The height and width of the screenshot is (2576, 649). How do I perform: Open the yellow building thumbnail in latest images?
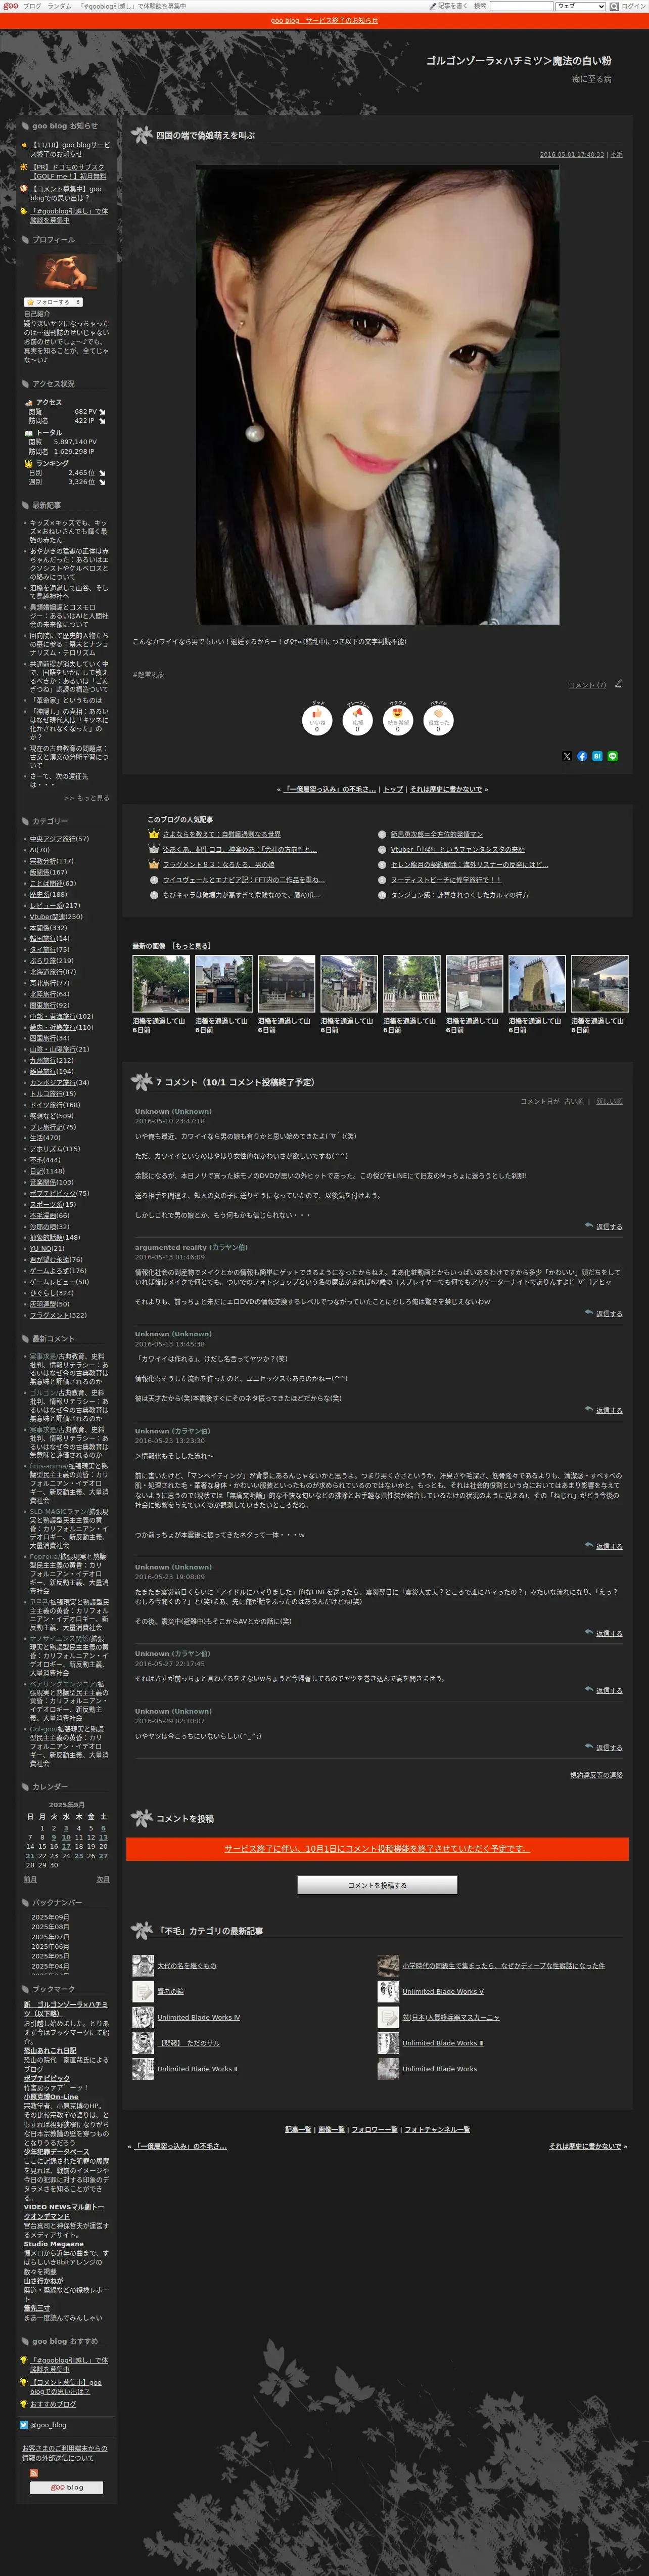537,984
